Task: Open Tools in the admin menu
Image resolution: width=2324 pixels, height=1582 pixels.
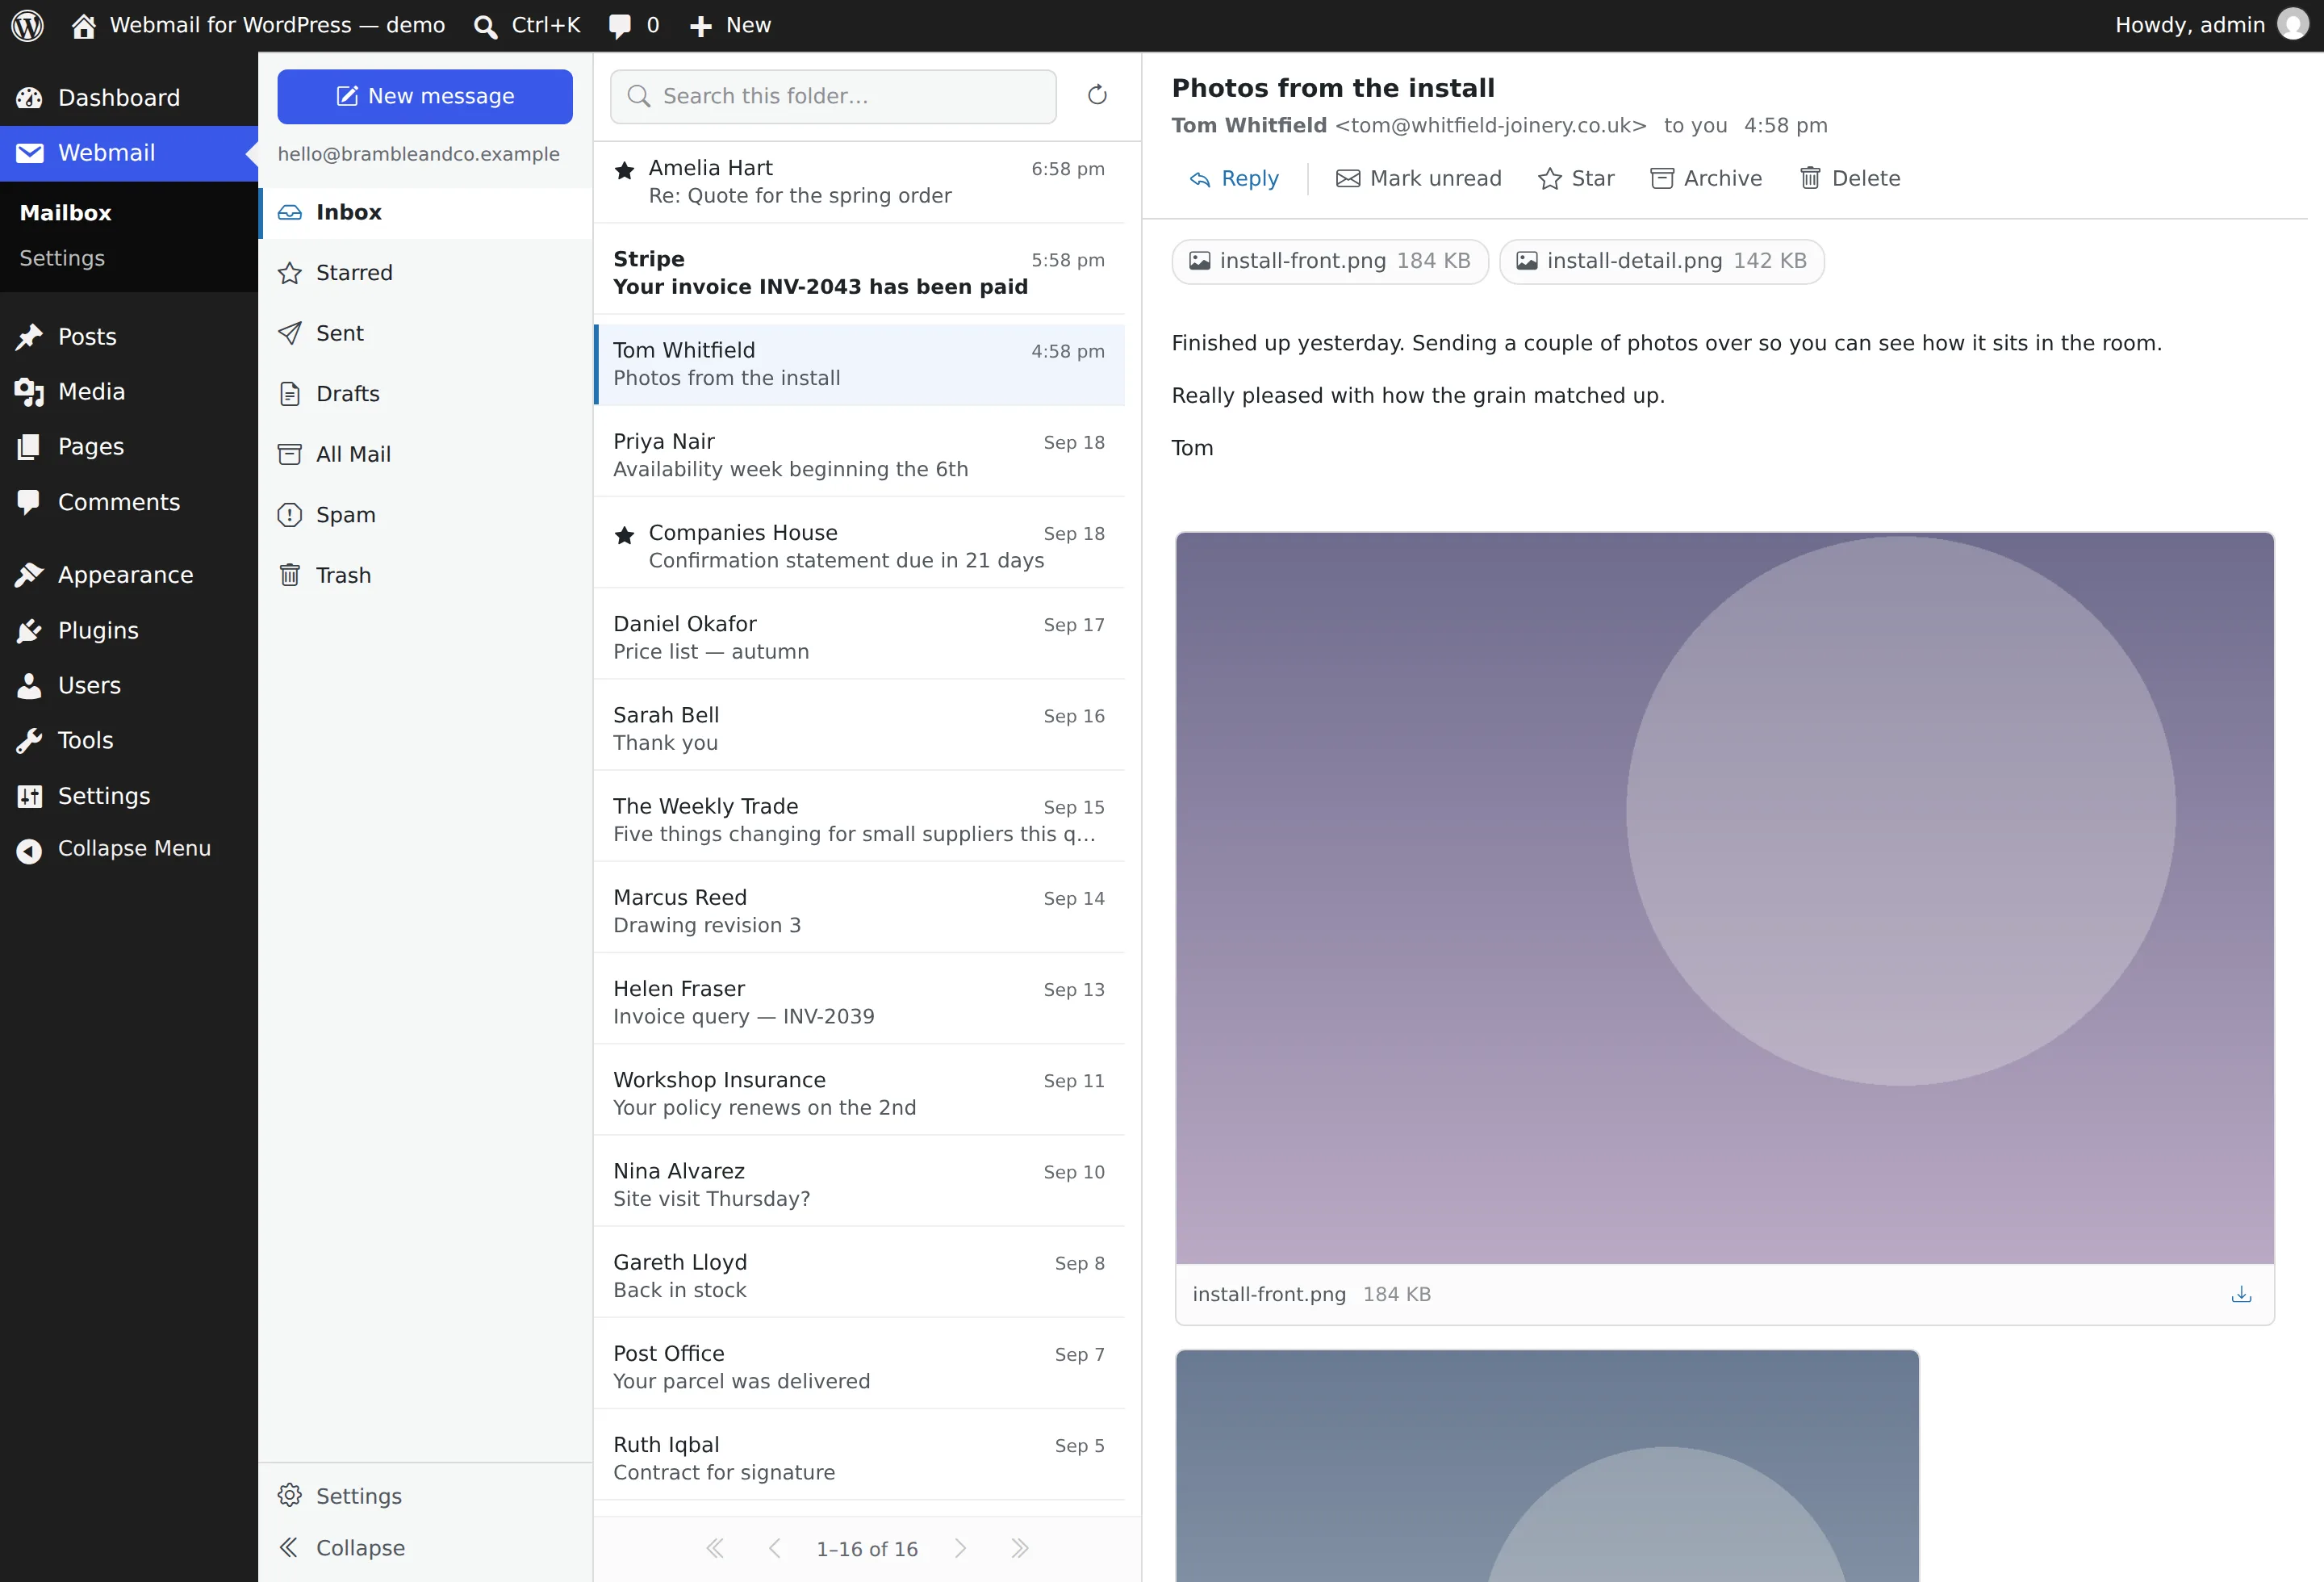Action: 129,740
